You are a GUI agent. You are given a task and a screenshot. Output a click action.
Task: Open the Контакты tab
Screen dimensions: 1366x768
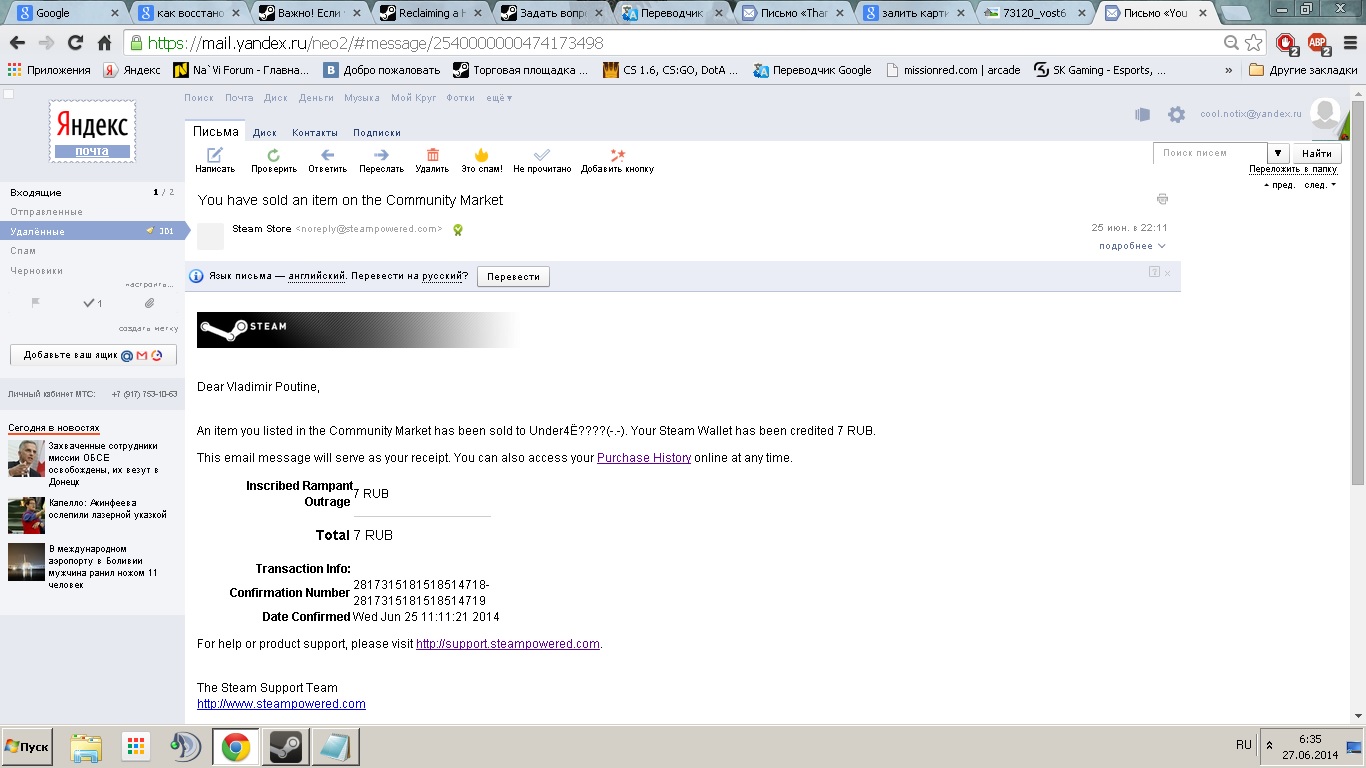tap(315, 132)
